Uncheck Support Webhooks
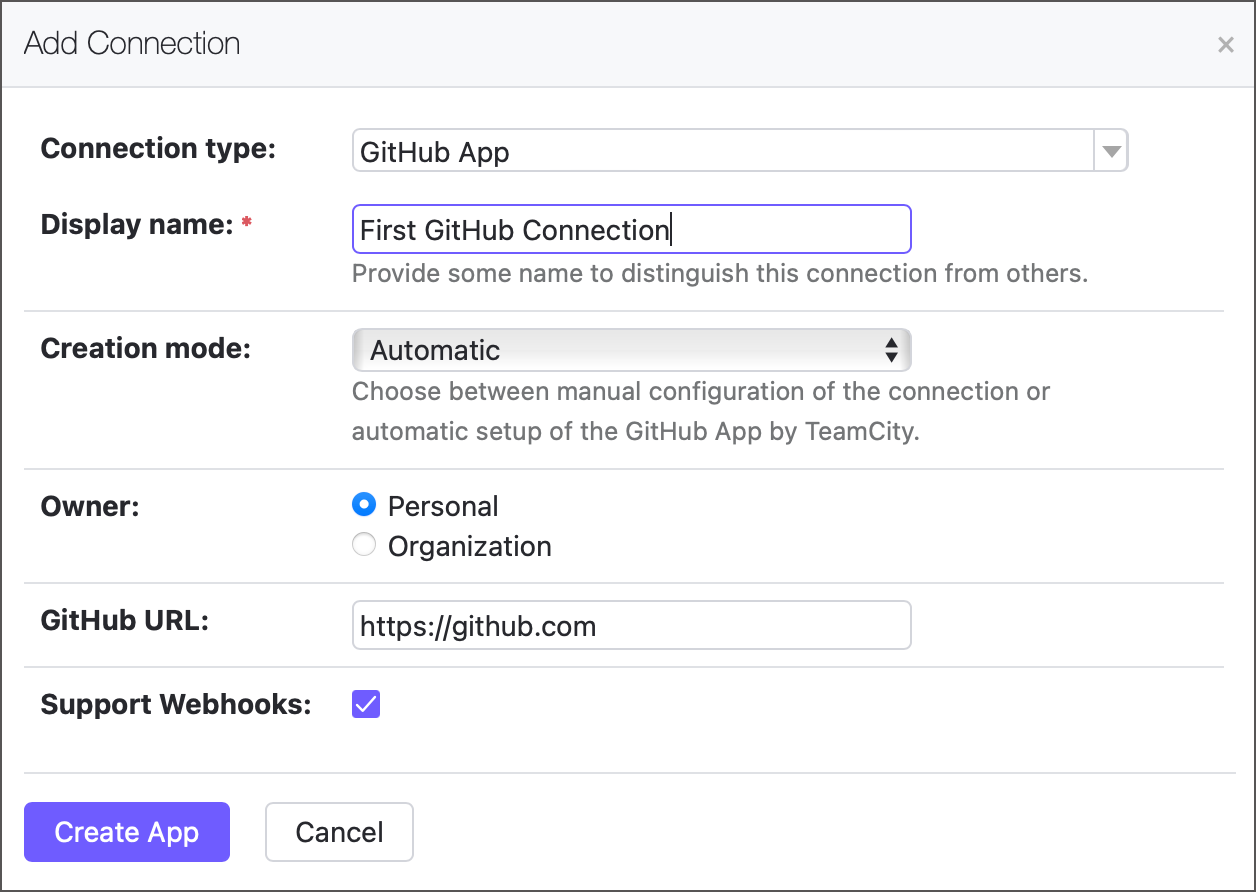This screenshot has height=892, width=1256. click(365, 704)
